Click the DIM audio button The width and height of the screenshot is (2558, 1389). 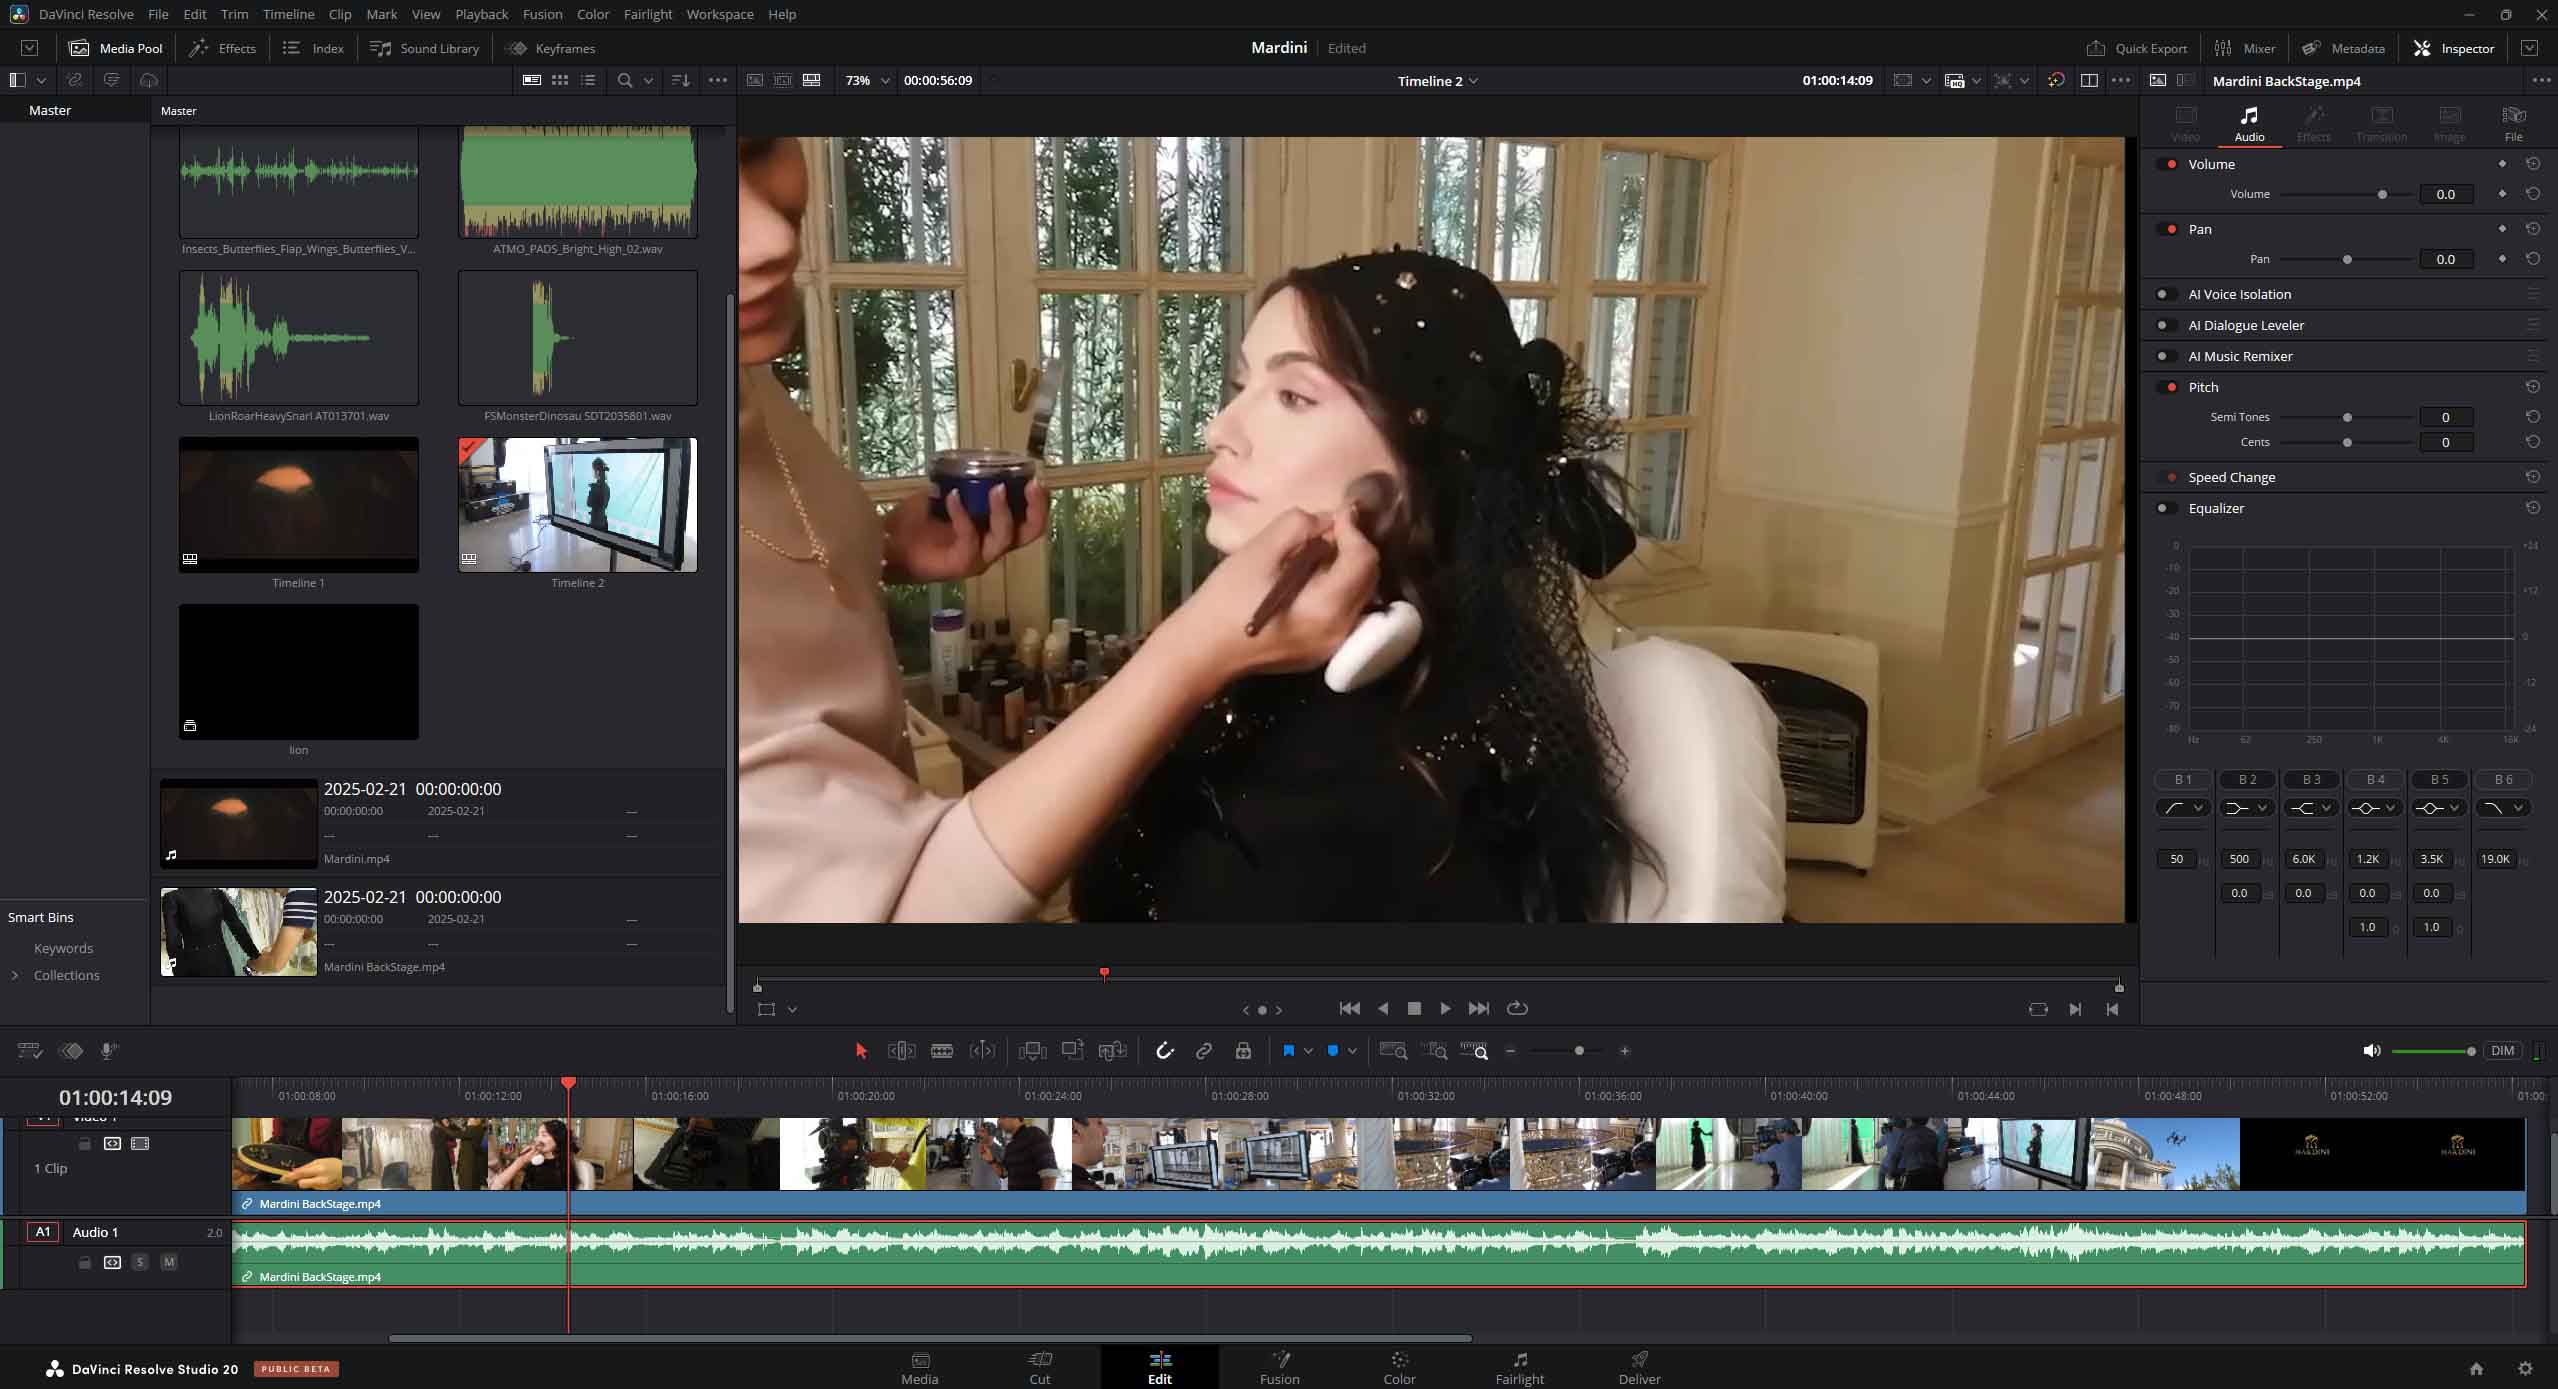(2502, 1051)
